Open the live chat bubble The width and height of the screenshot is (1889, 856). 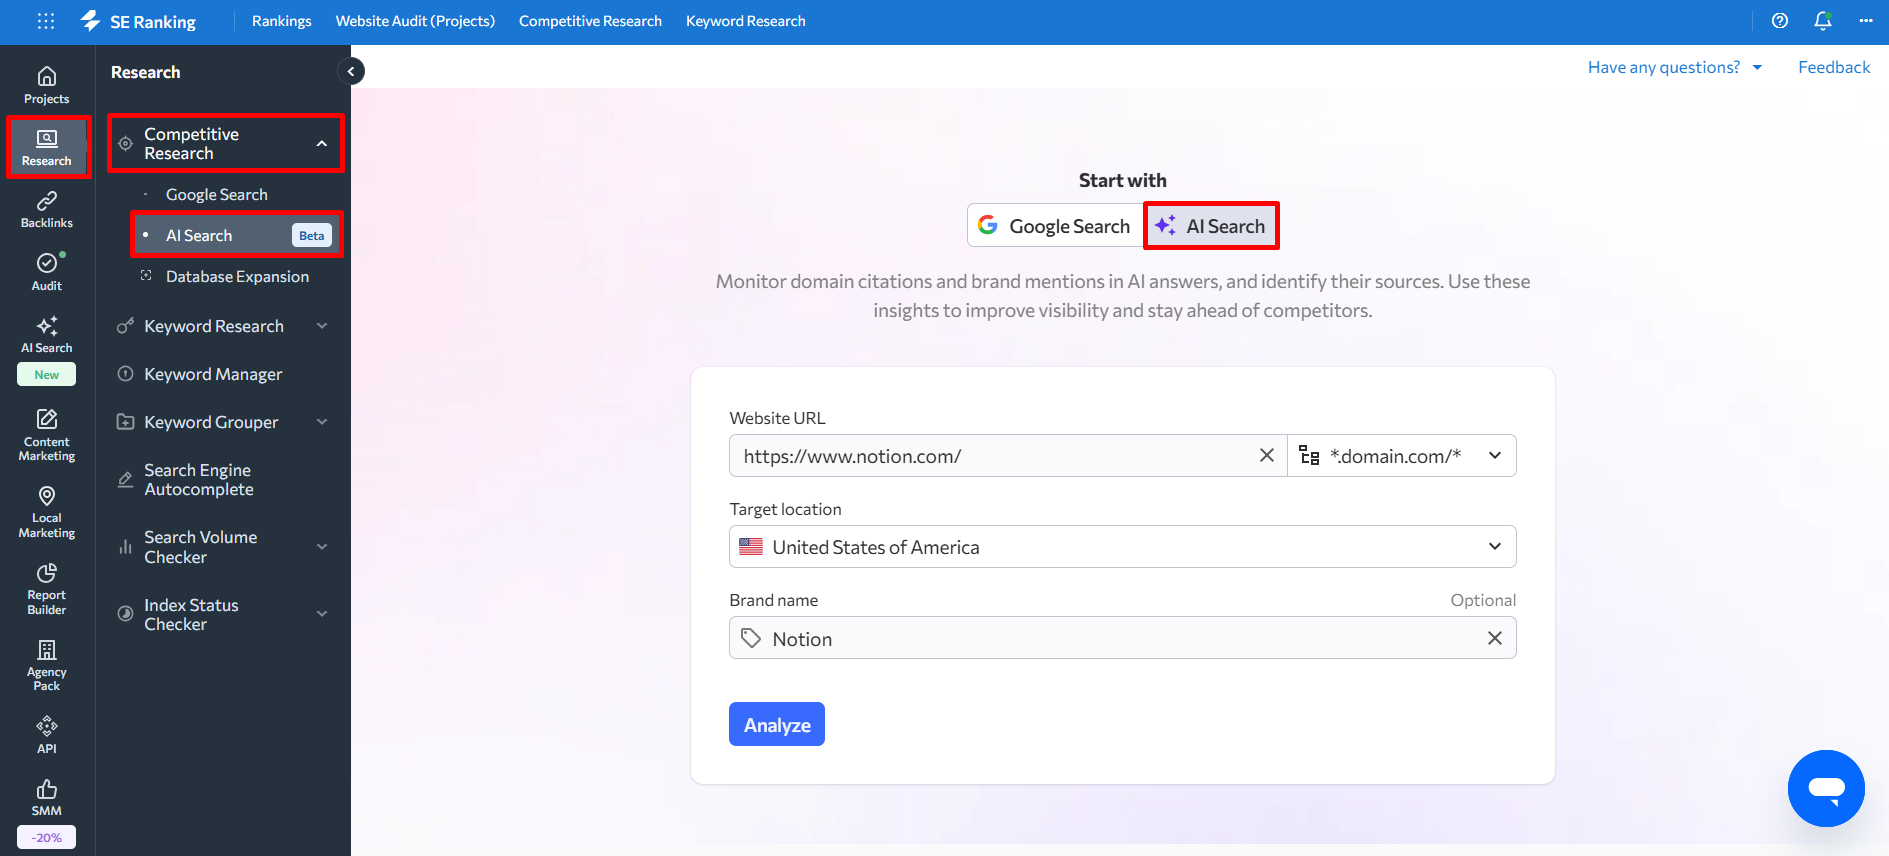click(x=1826, y=788)
